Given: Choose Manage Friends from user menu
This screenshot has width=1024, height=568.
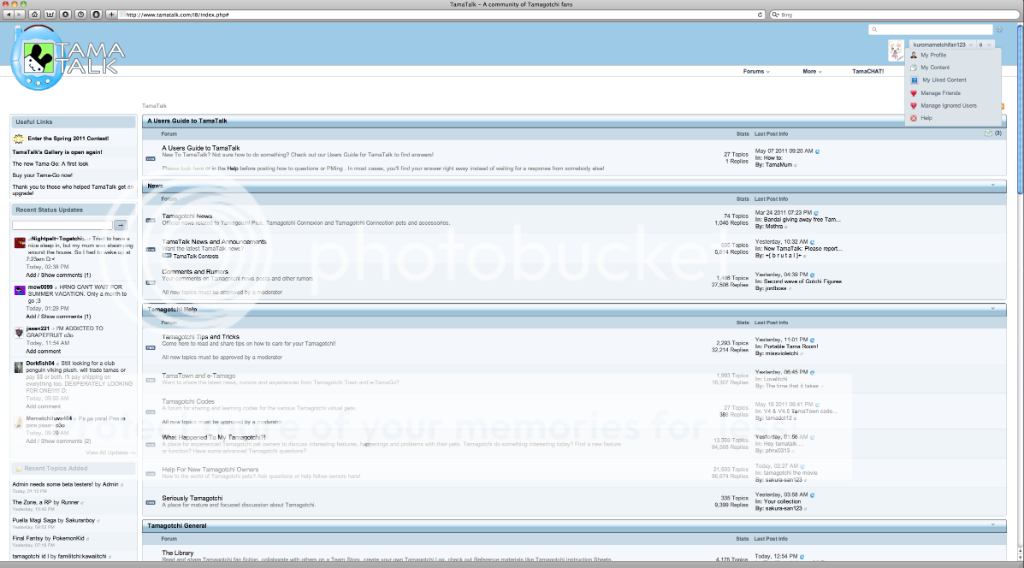Looking at the screenshot, I should [940, 93].
